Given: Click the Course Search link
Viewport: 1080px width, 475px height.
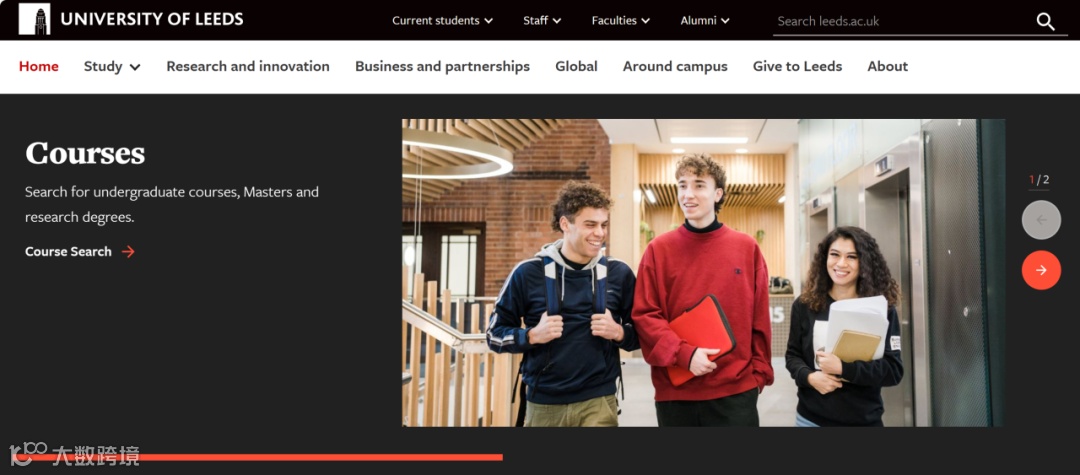Looking at the screenshot, I should click(x=68, y=252).
